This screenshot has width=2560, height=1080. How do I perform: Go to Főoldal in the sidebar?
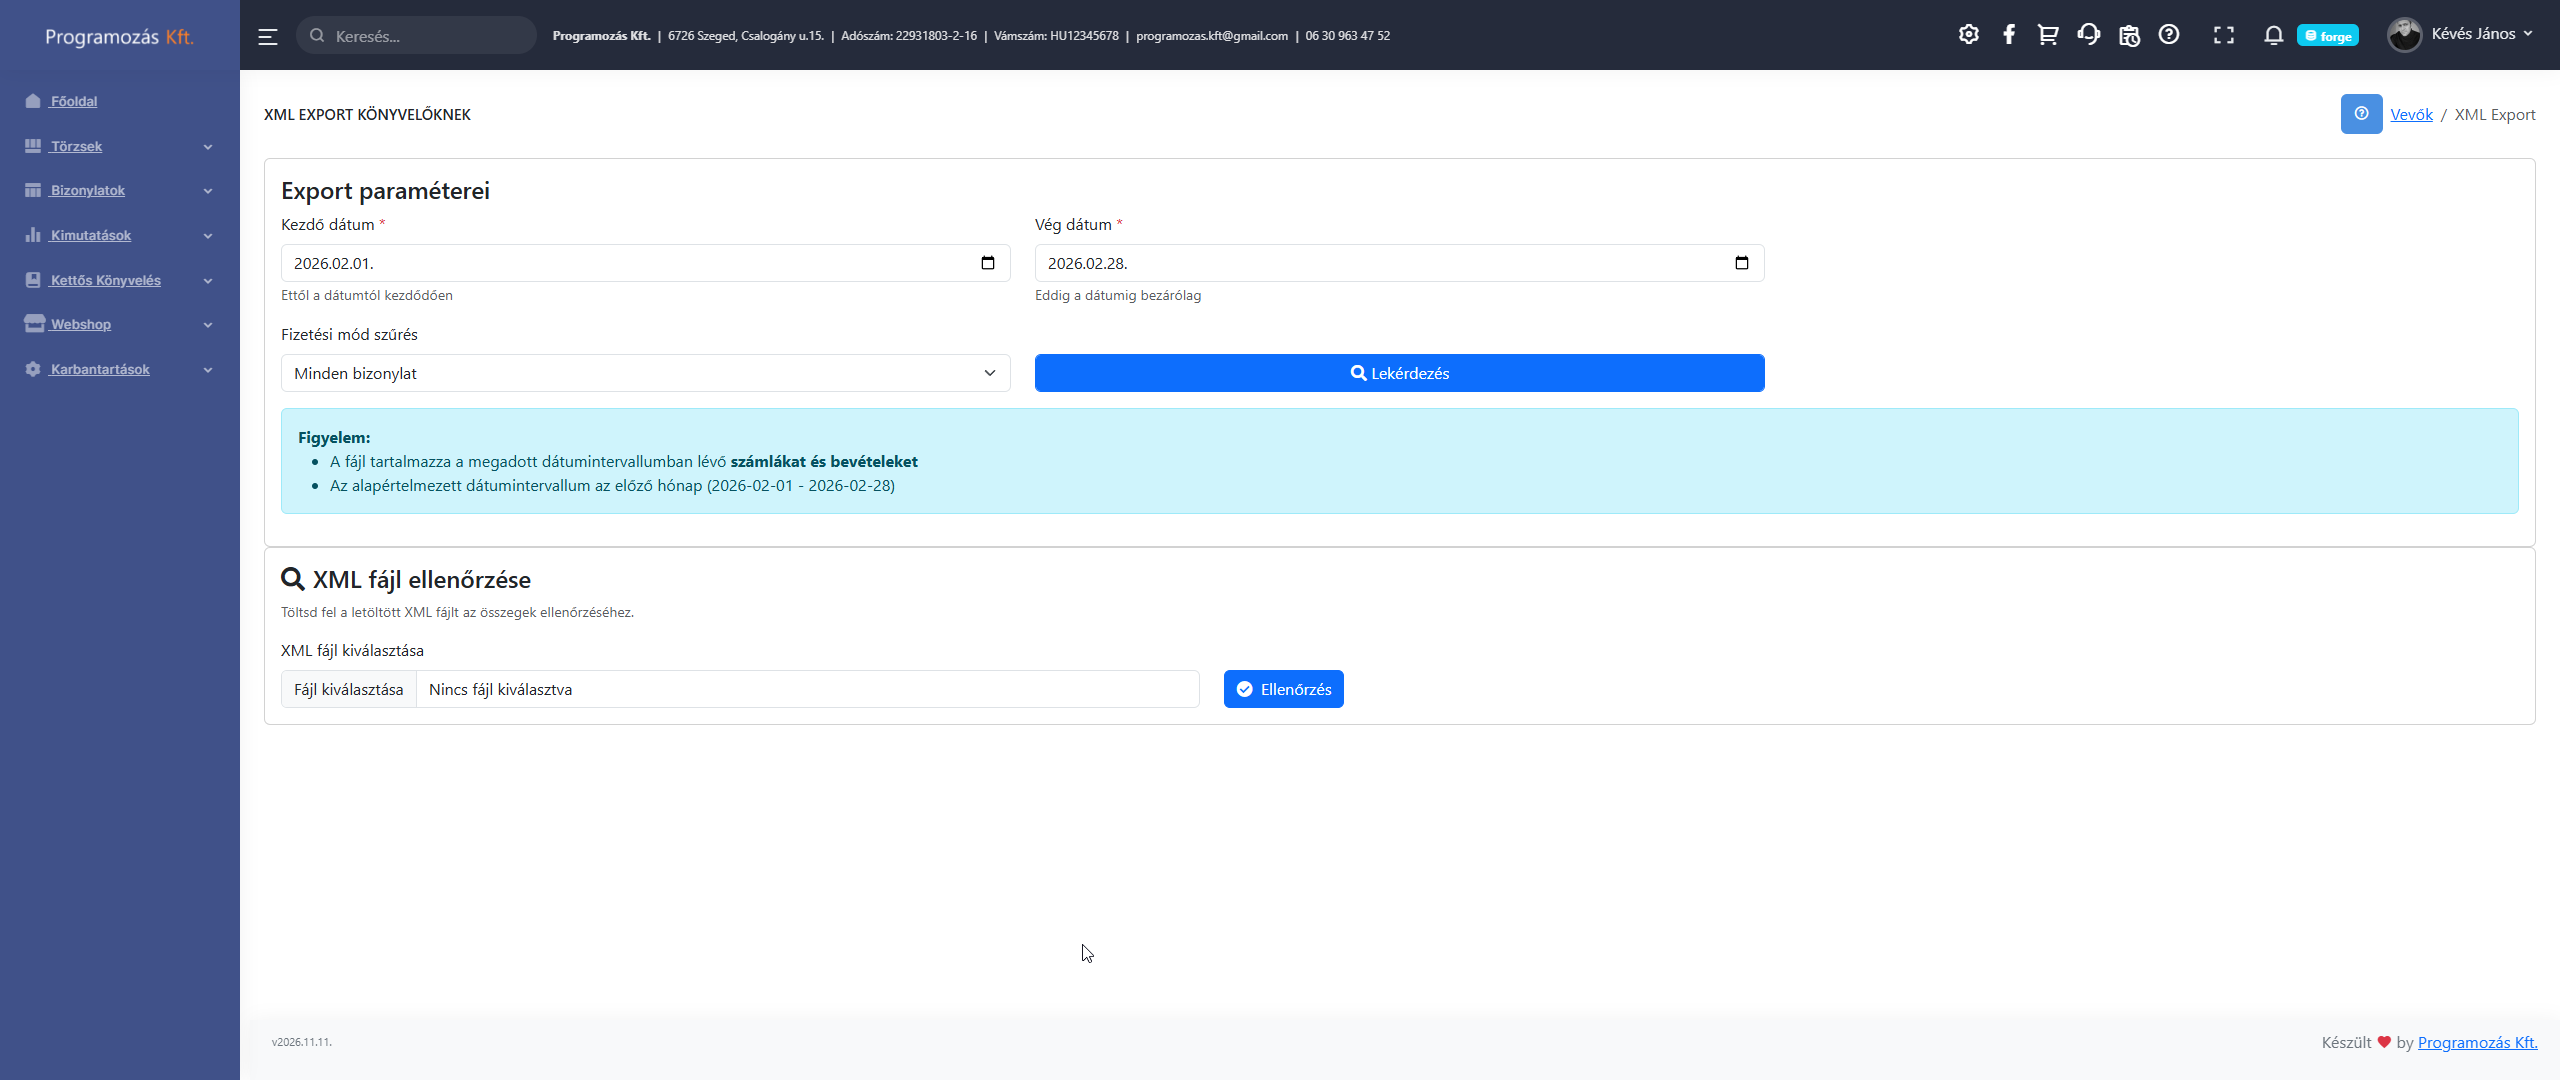(74, 101)
